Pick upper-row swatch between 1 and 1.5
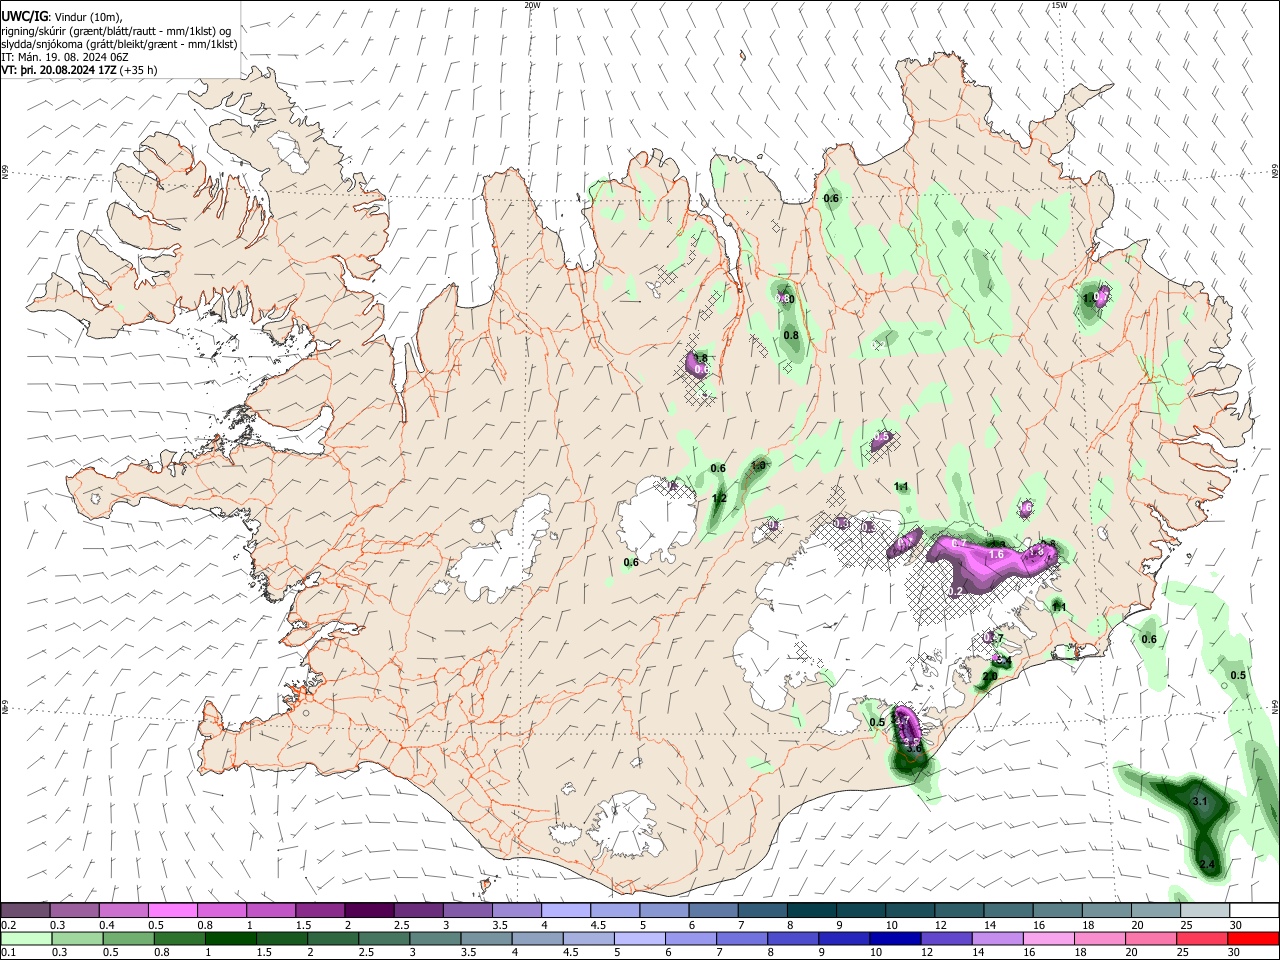1280x960 pixels. [x=271, y=910]
